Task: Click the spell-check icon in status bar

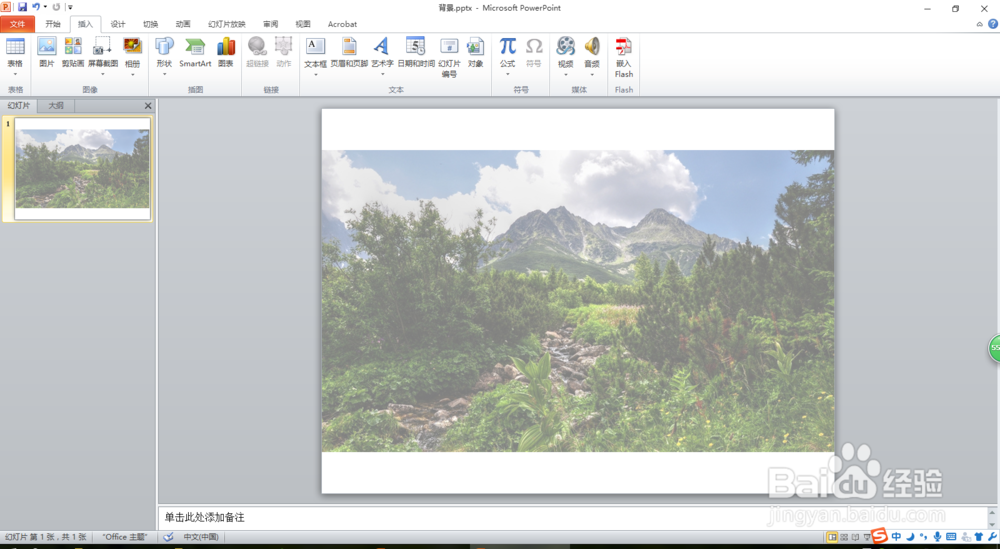Action: click(168, 537)
